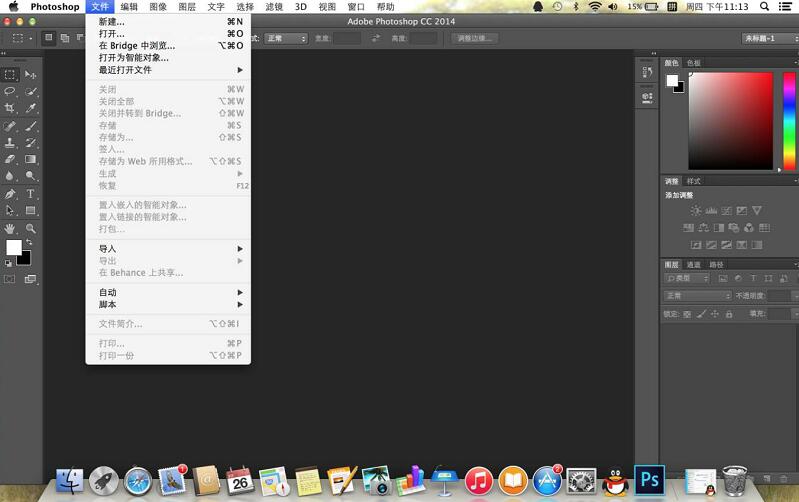
Task: Select the Rectangular Marquee tool
Action: coord(10,75)
